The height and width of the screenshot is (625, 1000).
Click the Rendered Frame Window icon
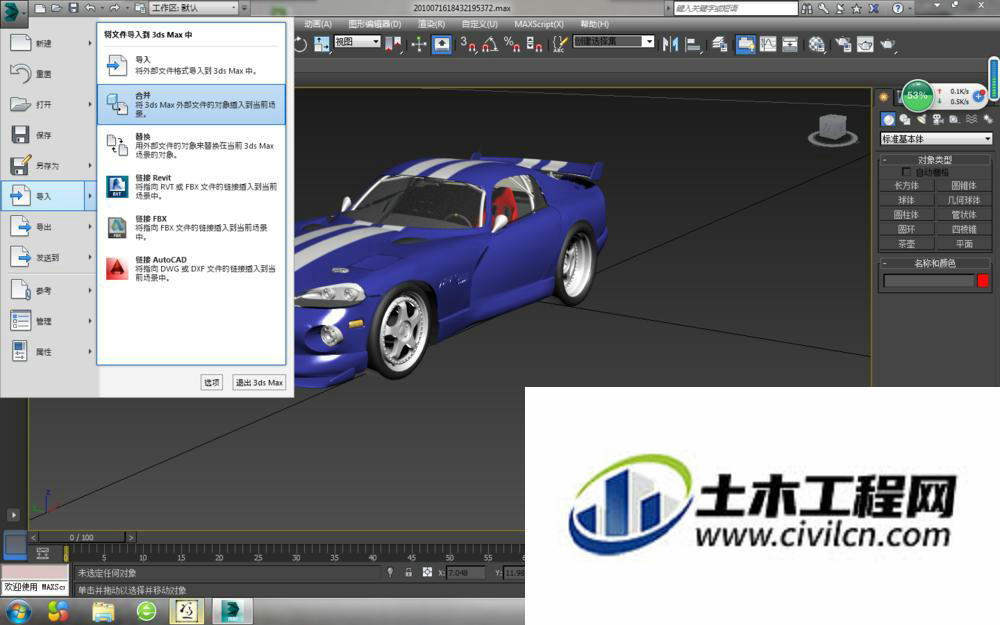pos(865,44)
